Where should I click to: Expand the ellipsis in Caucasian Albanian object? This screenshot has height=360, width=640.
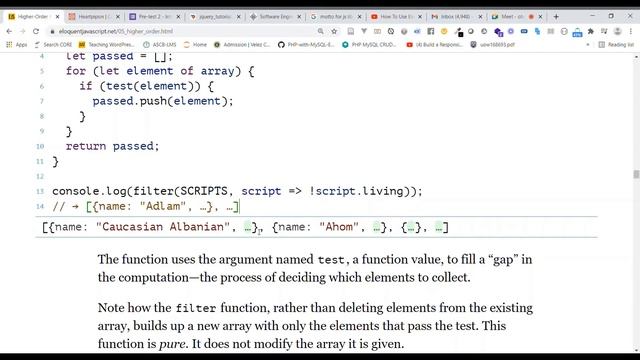click(248, 227)
